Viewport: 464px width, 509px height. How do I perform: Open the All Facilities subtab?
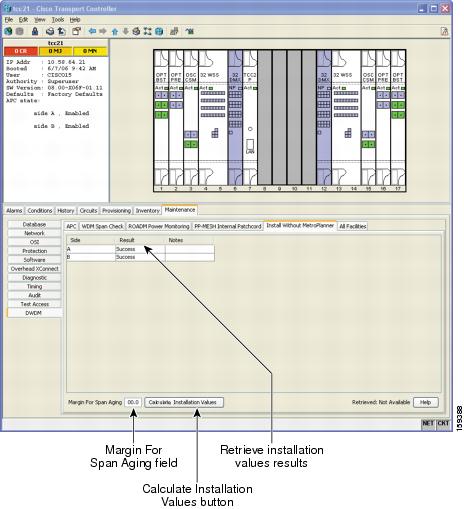pos(353,226)
